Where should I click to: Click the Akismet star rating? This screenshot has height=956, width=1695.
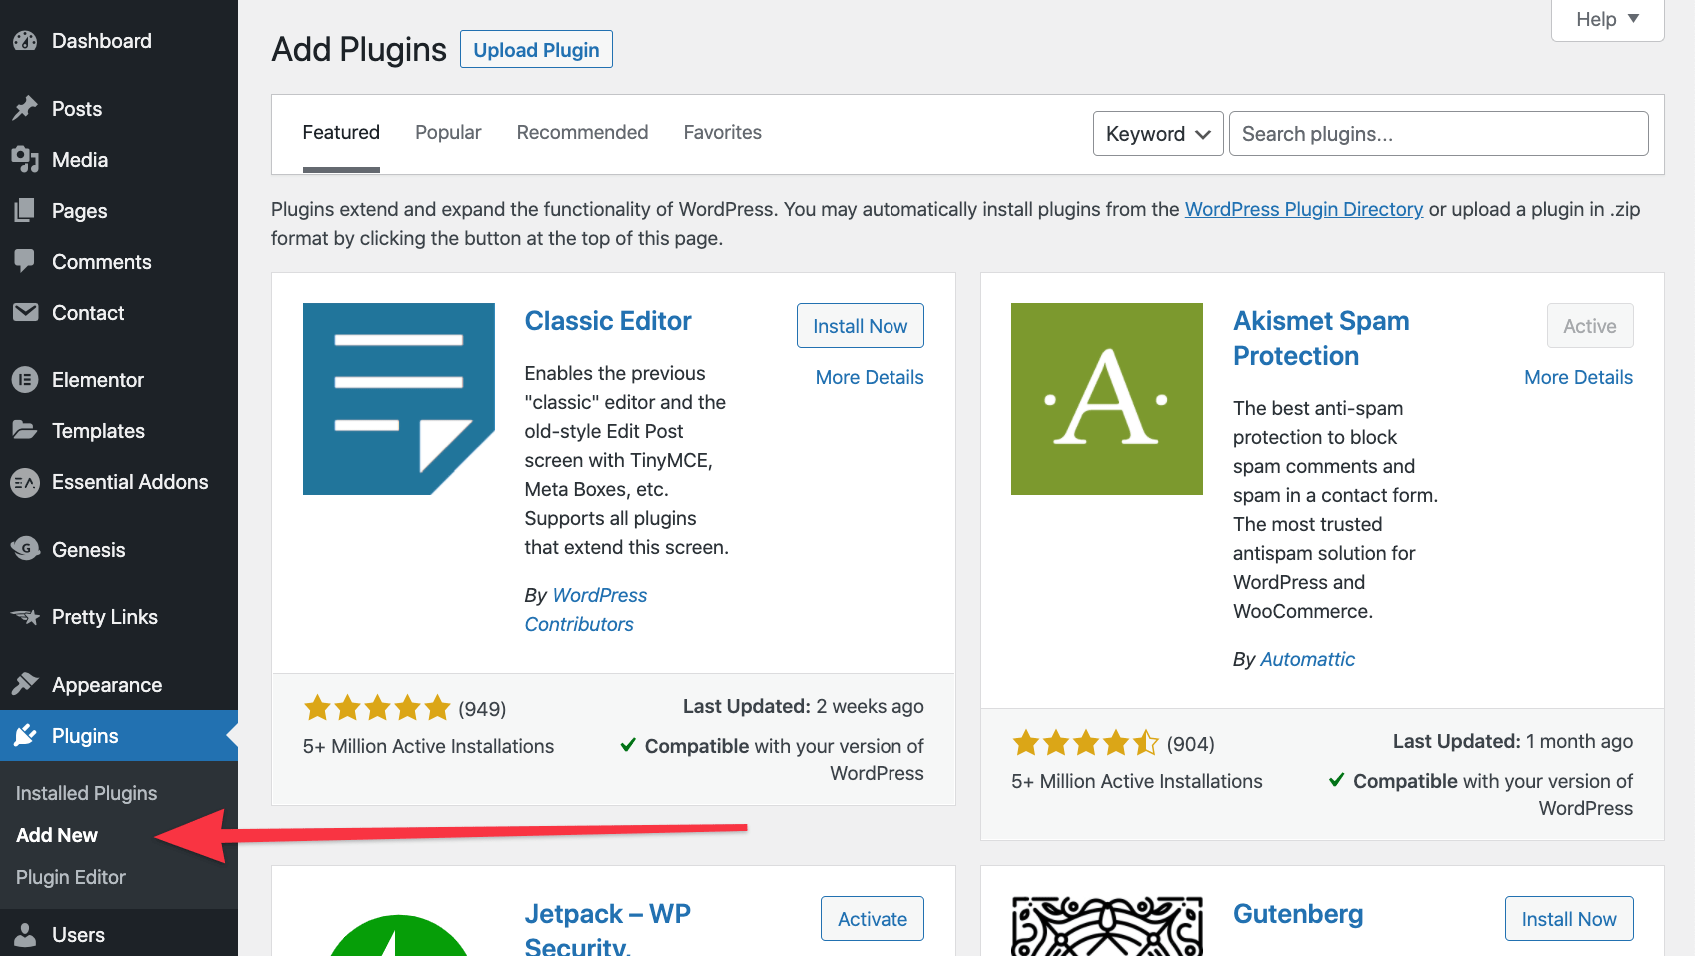(1085, 743)
